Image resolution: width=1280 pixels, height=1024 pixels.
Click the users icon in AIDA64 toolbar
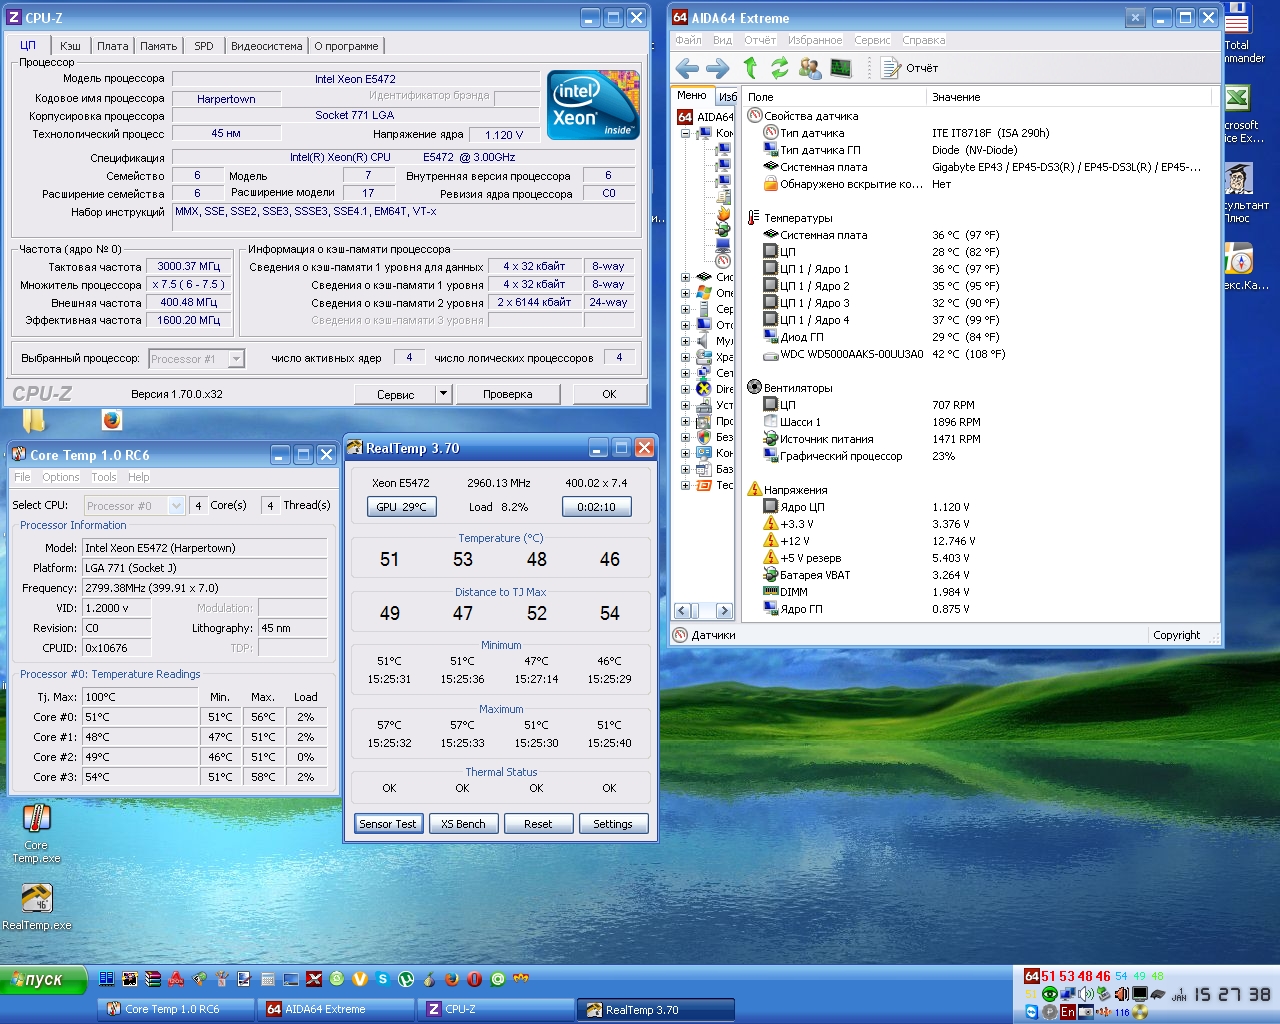(x=810, y=68)
